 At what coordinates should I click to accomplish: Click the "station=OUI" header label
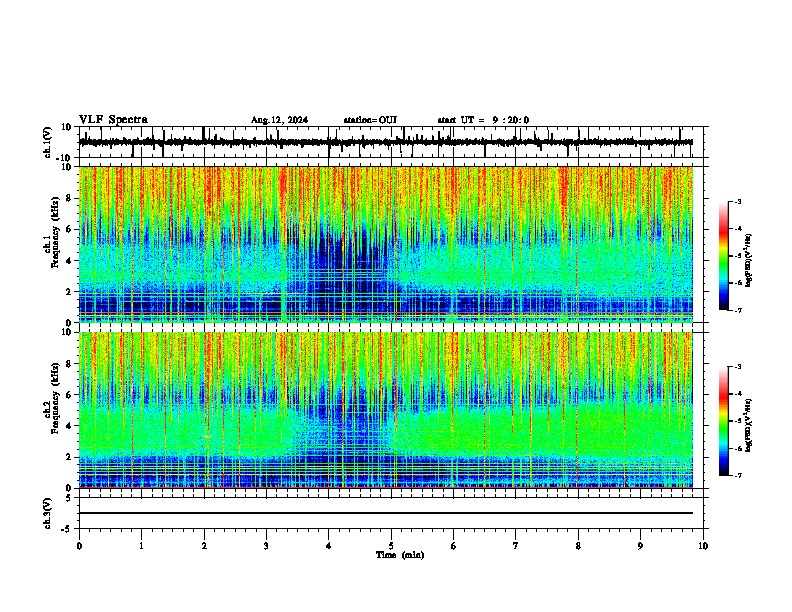370,120
